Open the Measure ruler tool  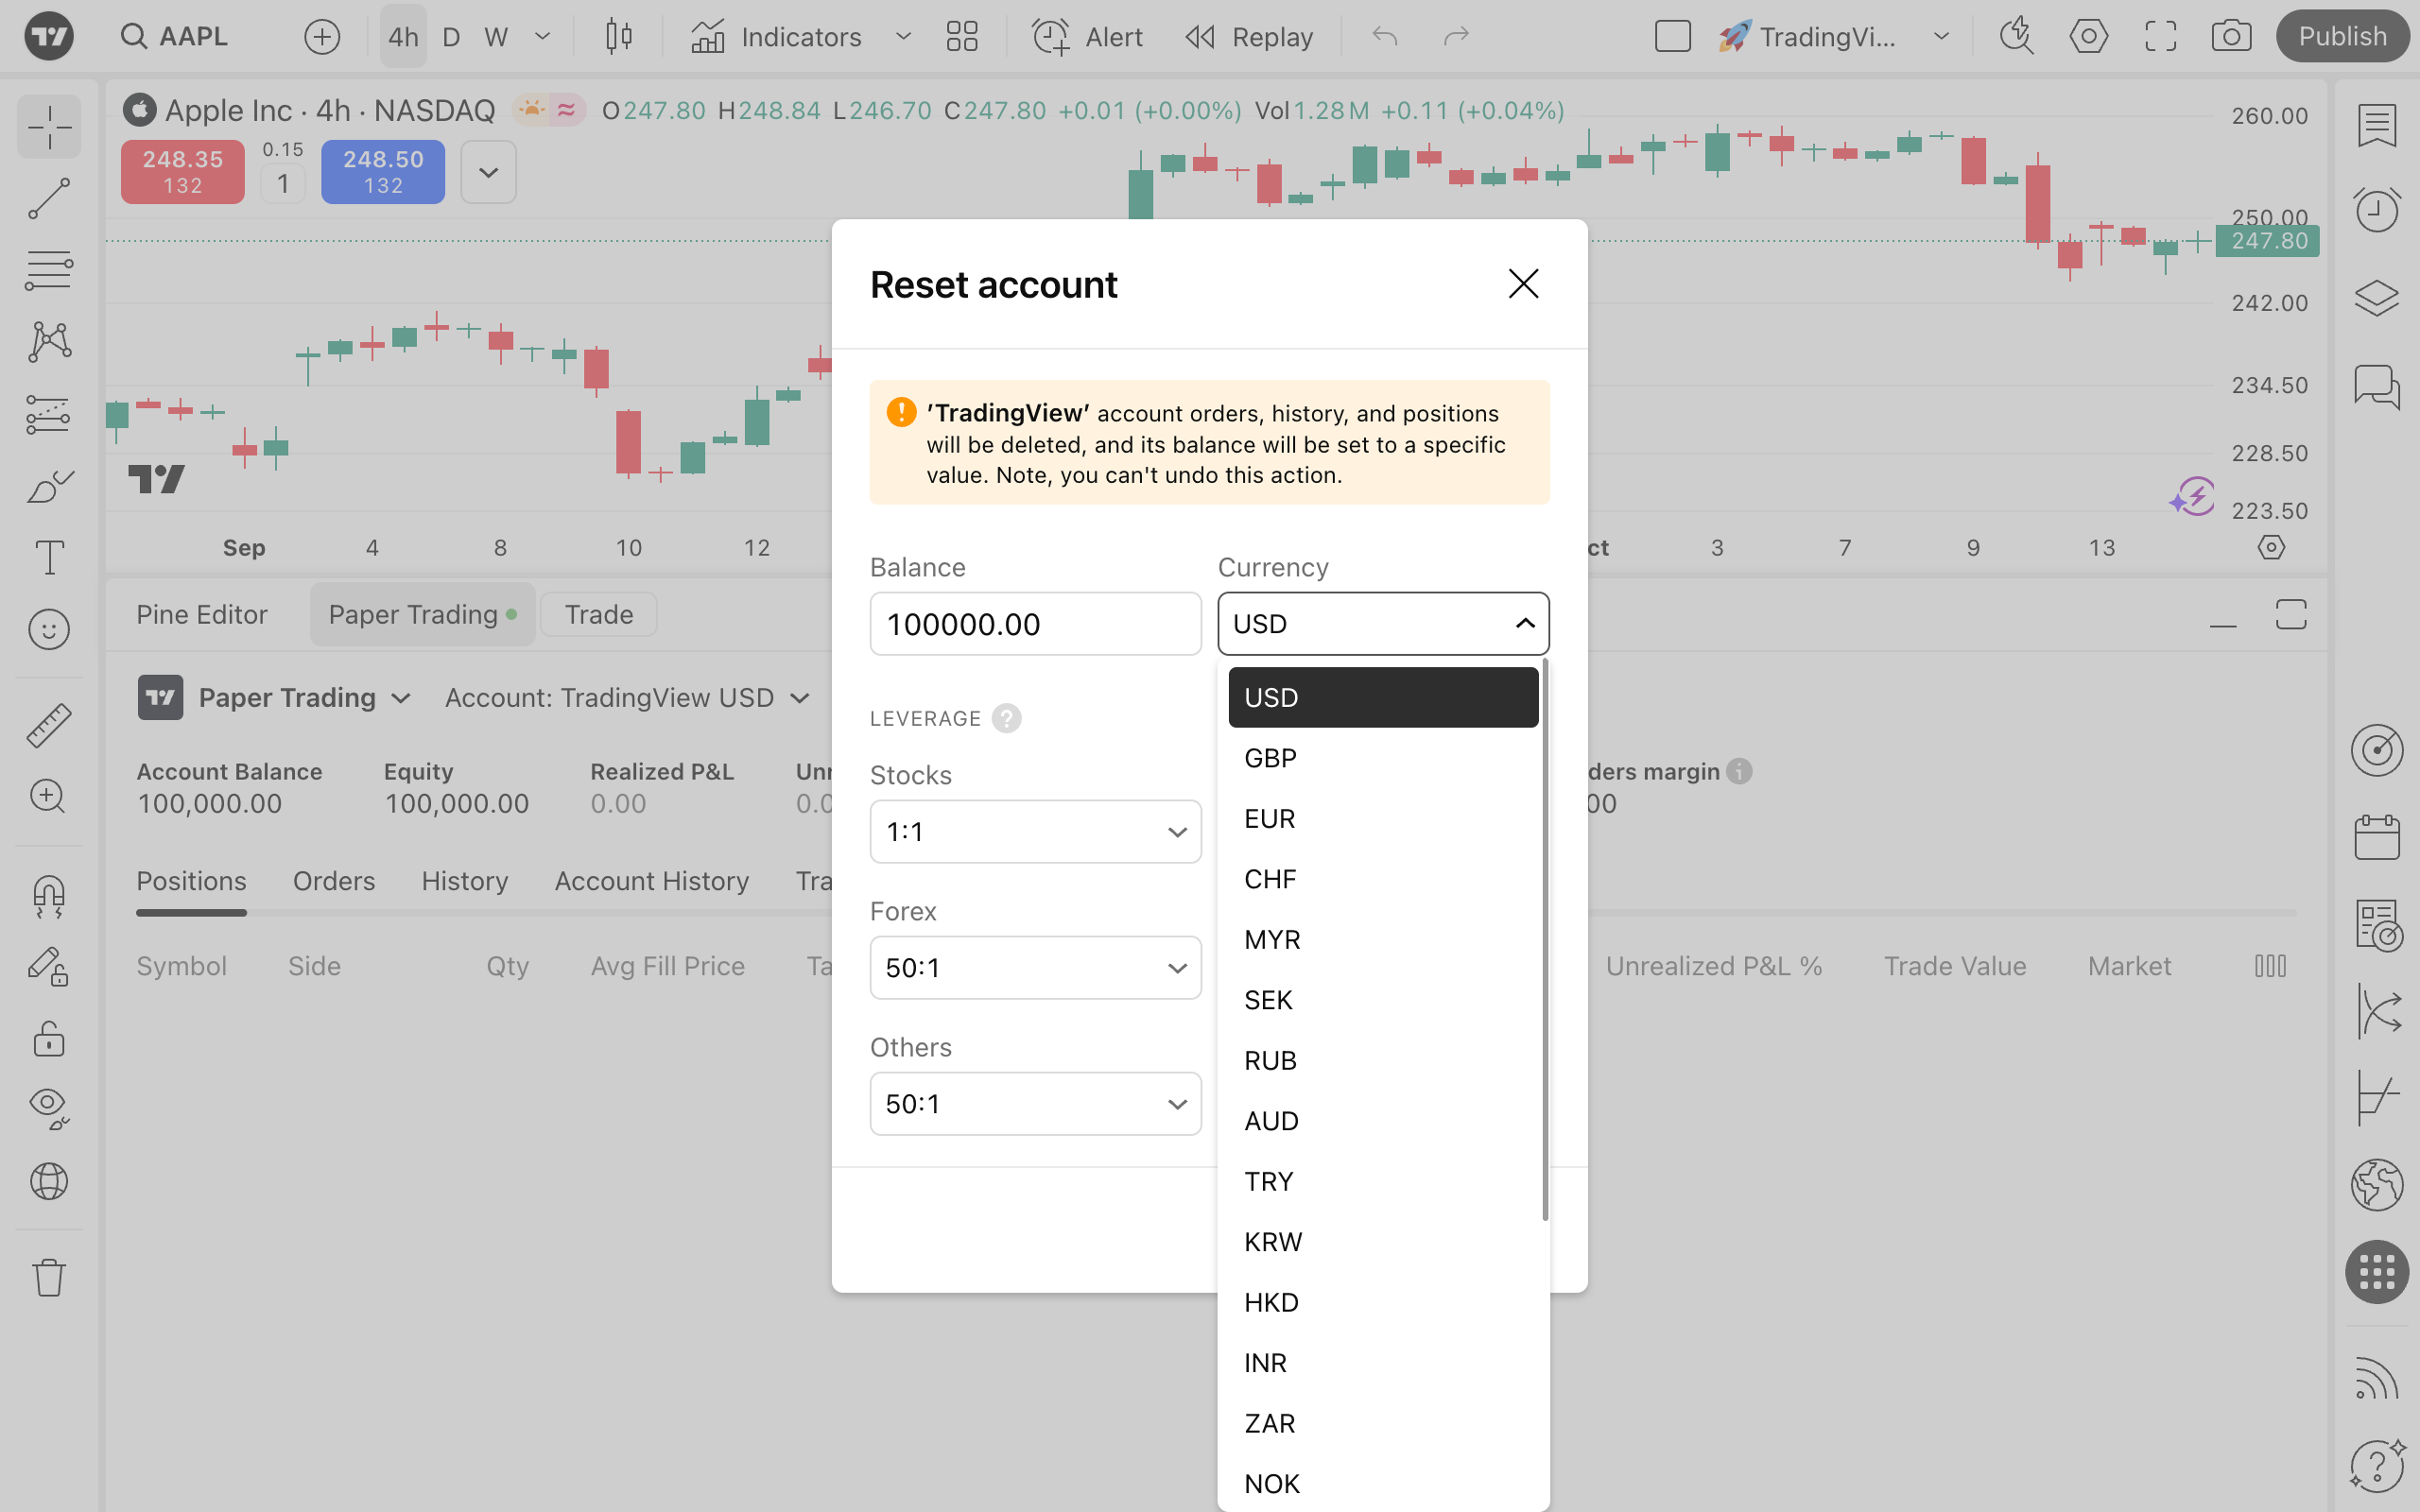tap(48, 725)
